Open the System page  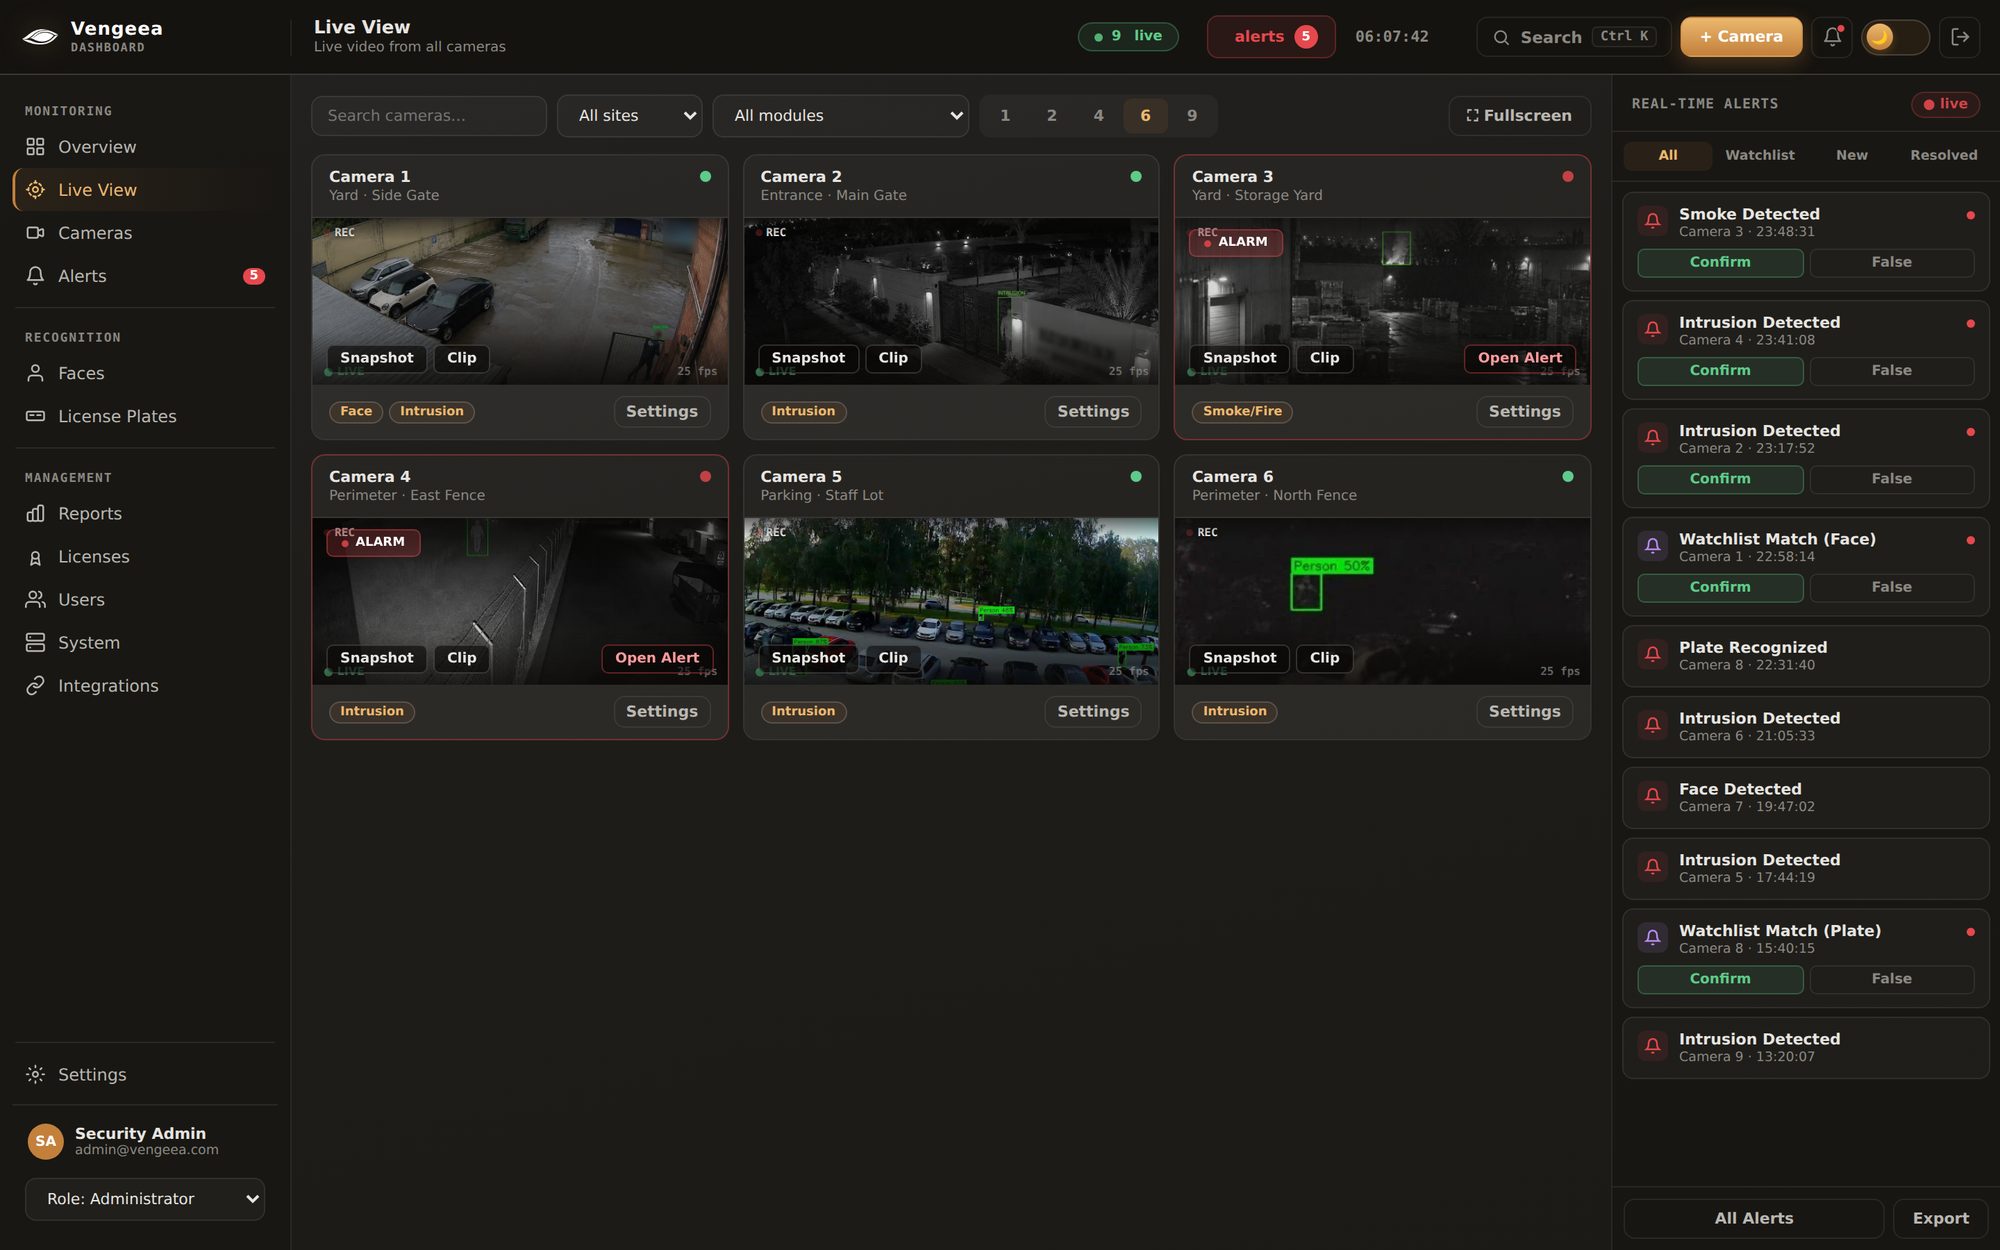pos(145,642)
